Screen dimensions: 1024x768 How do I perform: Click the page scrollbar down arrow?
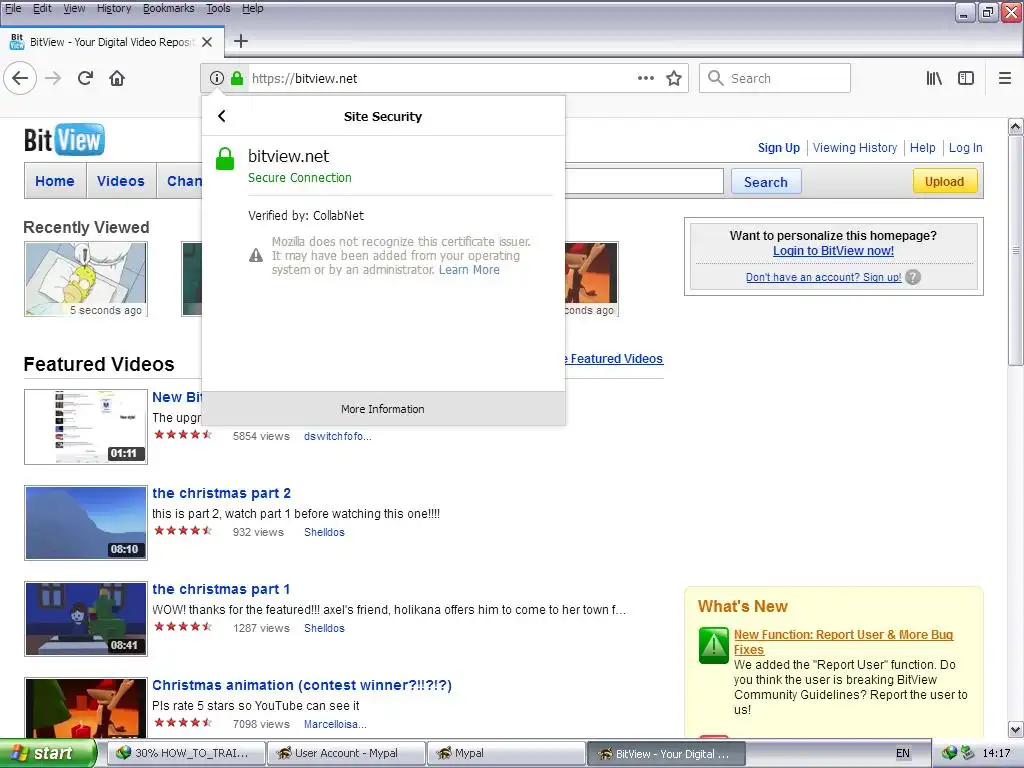pos(1016,729)
